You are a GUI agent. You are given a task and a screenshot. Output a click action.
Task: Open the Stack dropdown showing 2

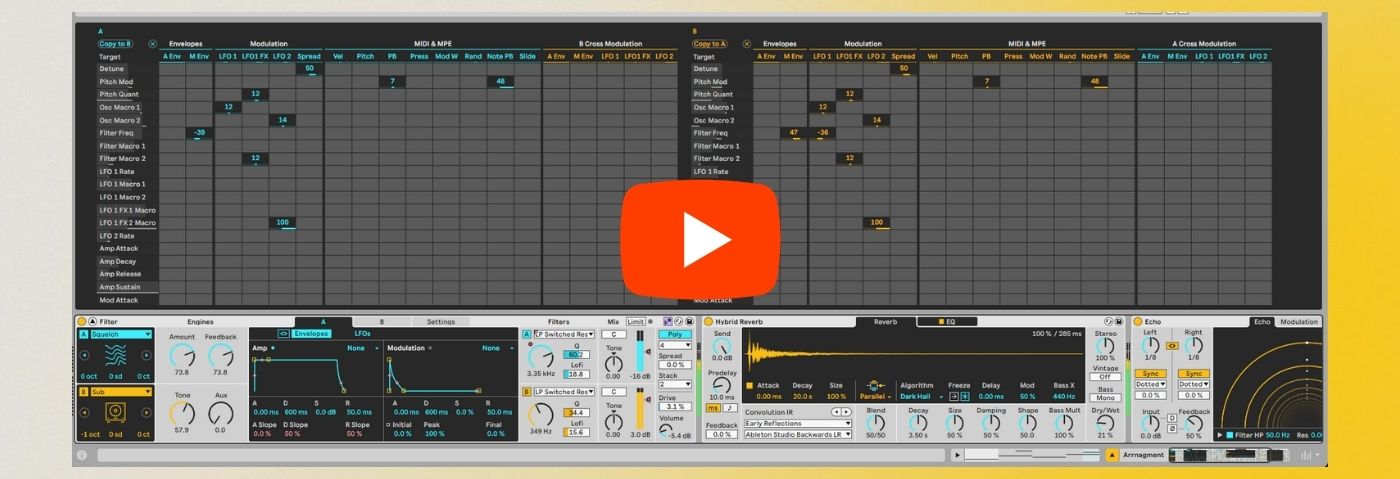[675, 384]
